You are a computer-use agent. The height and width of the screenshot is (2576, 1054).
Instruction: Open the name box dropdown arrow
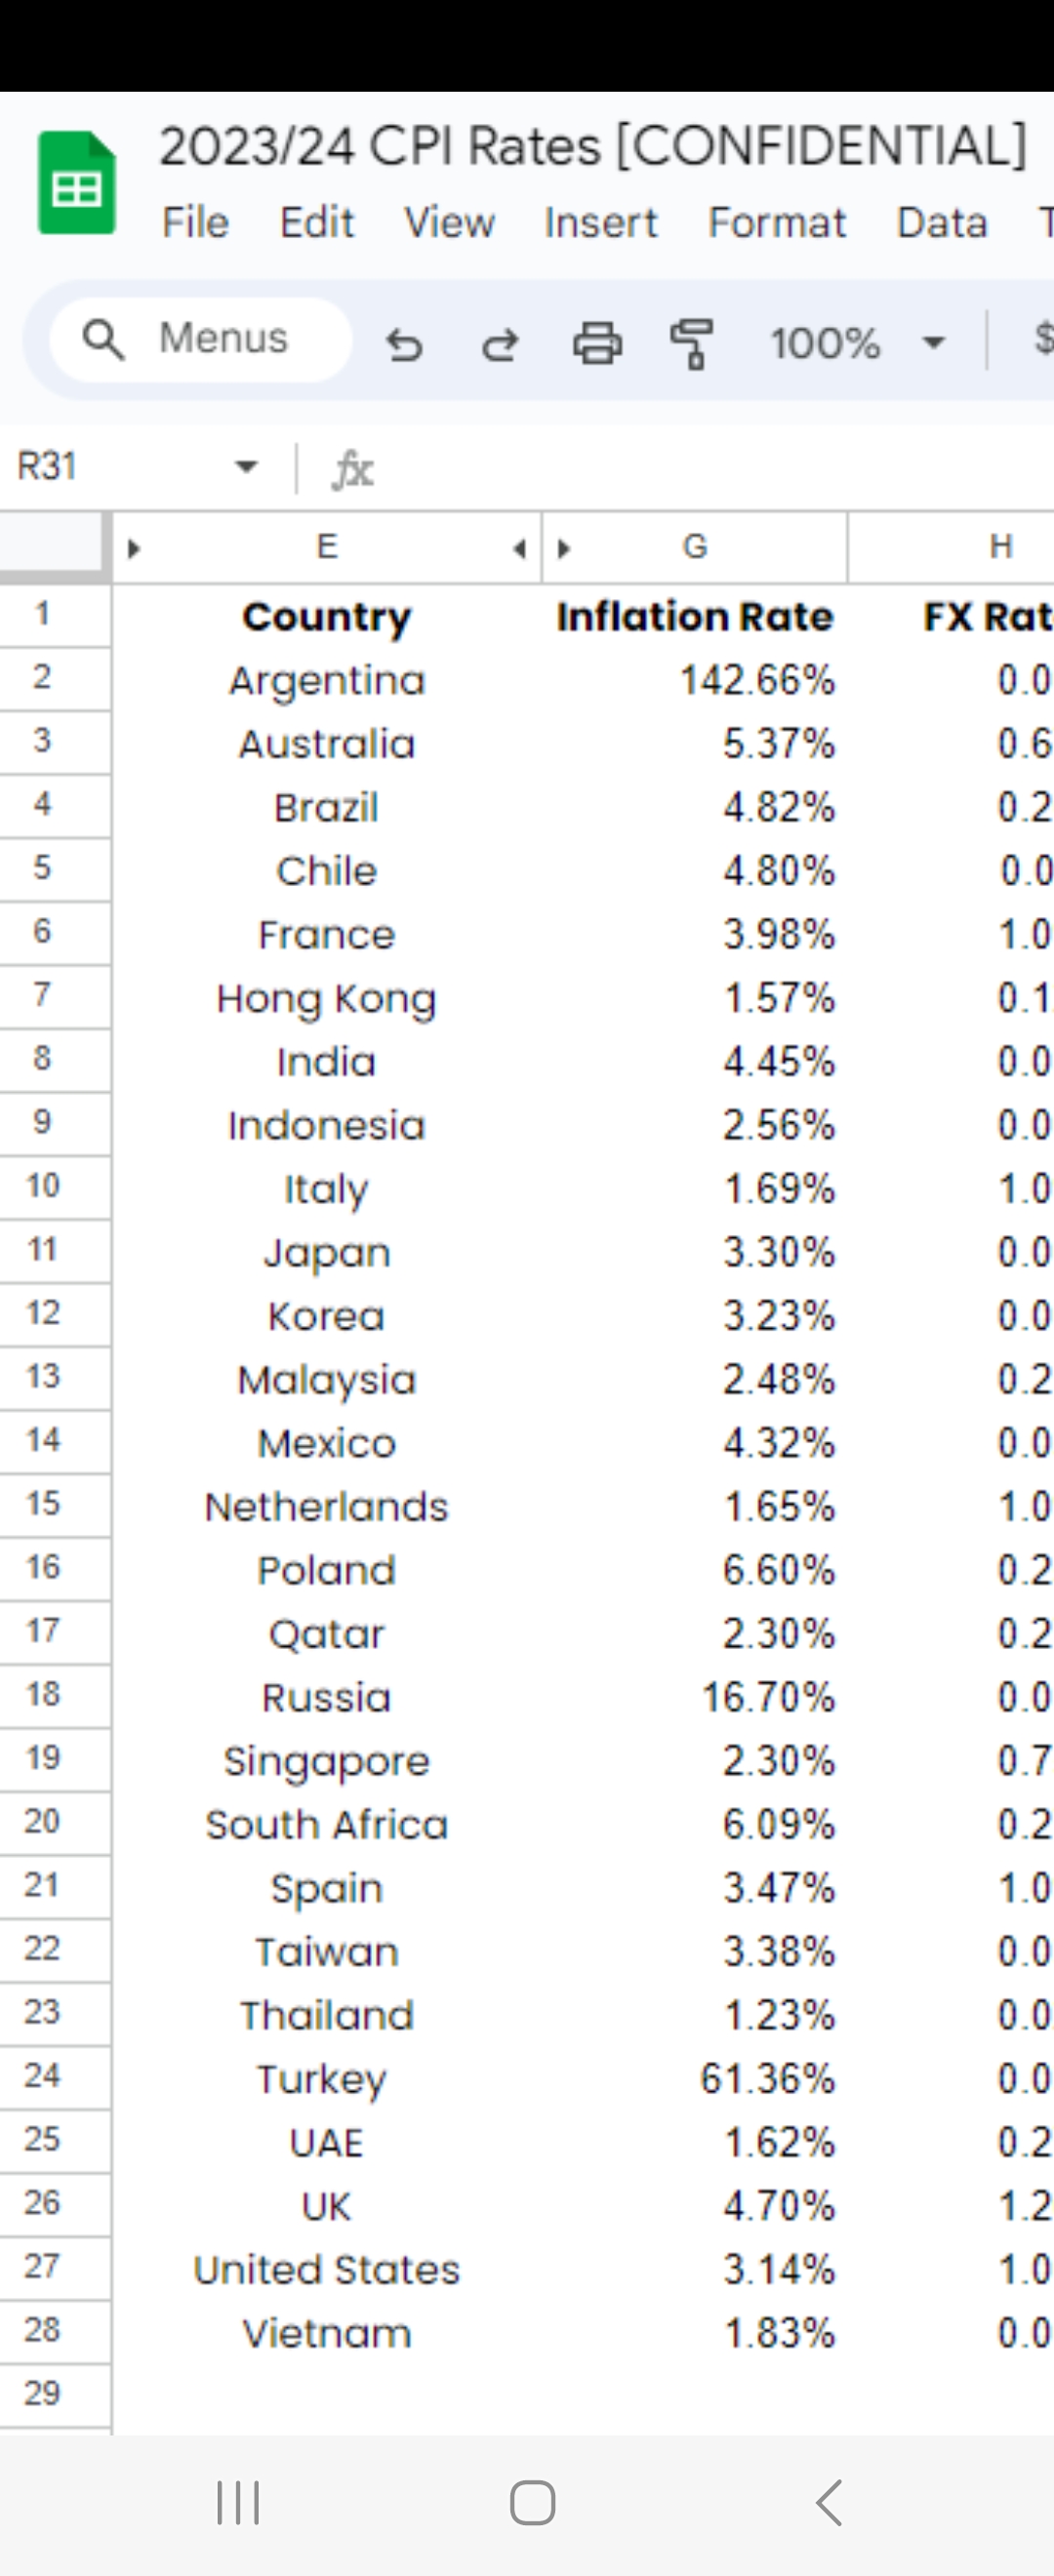(246, 466)
